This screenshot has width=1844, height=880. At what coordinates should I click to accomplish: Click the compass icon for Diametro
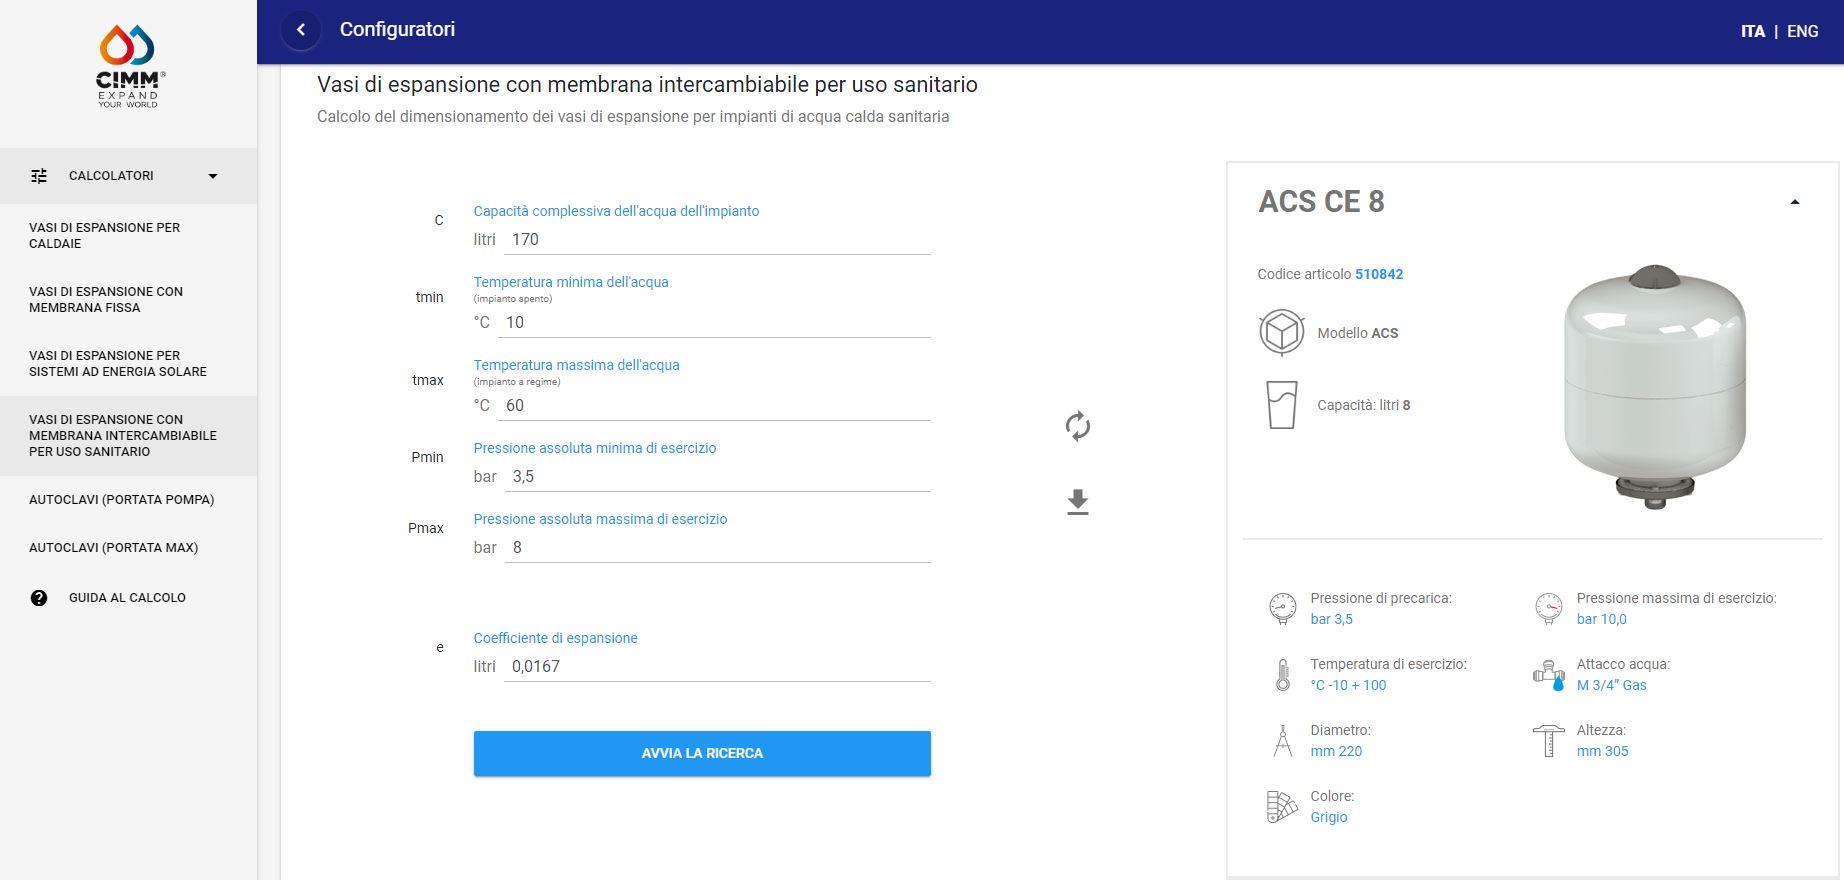(1282, 741)
